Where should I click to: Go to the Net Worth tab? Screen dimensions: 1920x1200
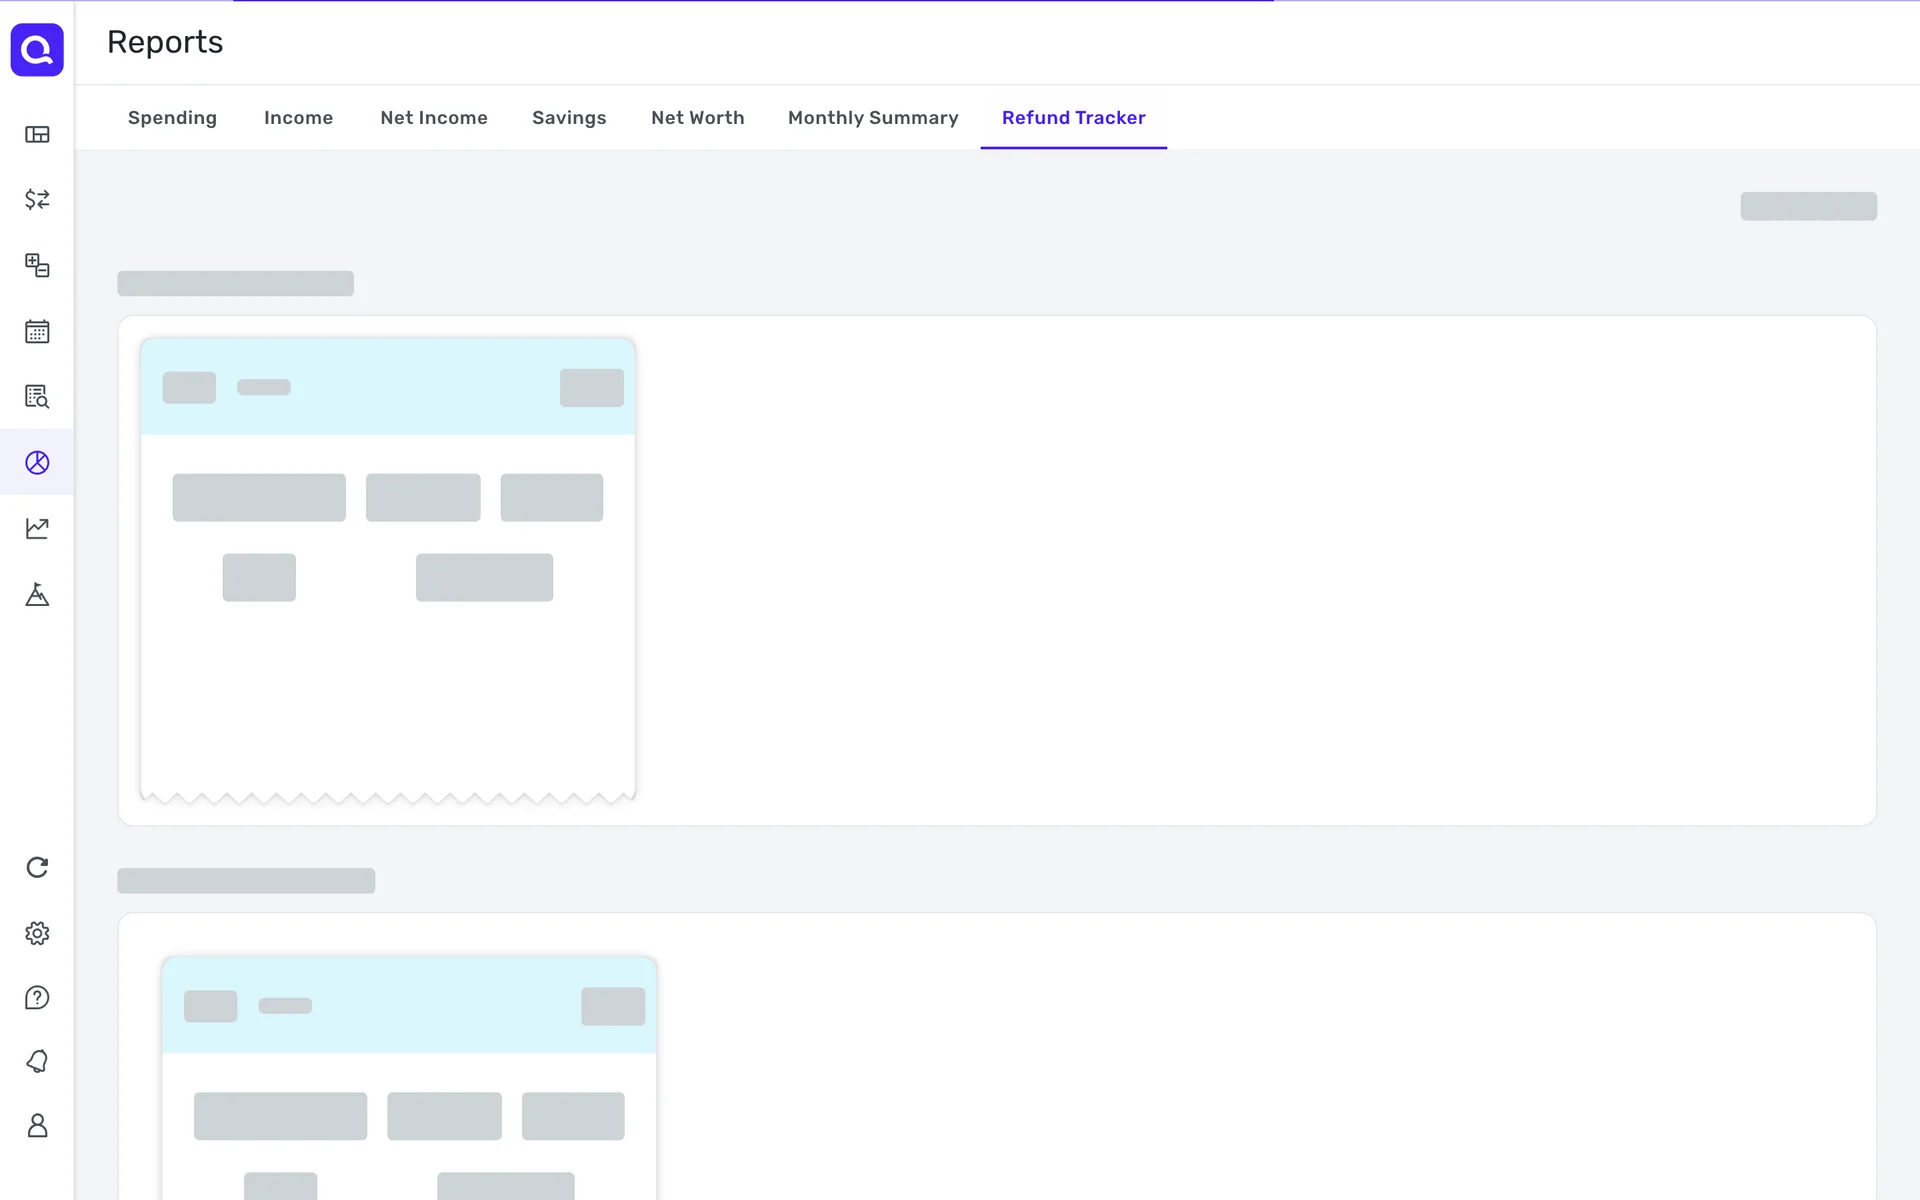click(x=697, y=118)
